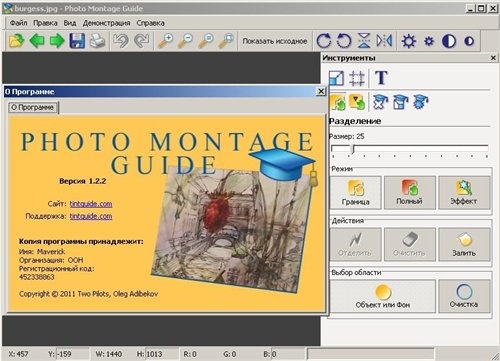Select the text tool T icon
This screenshot has width=500, height=361.
[x=381, y=78]
